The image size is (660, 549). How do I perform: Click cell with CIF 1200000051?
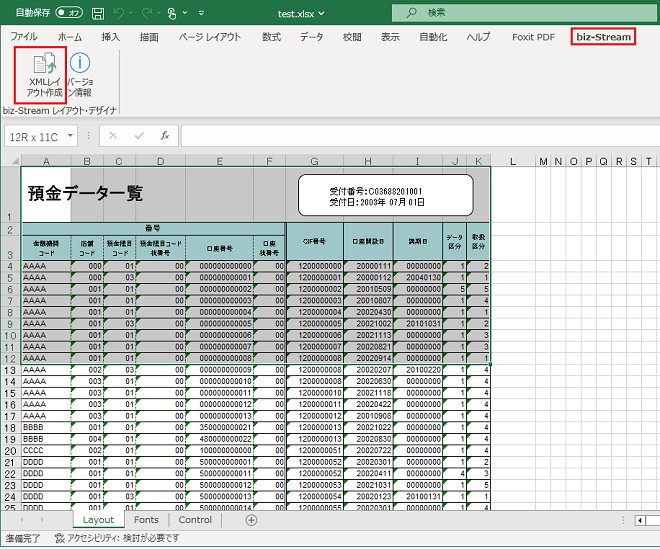click(314, 450)
